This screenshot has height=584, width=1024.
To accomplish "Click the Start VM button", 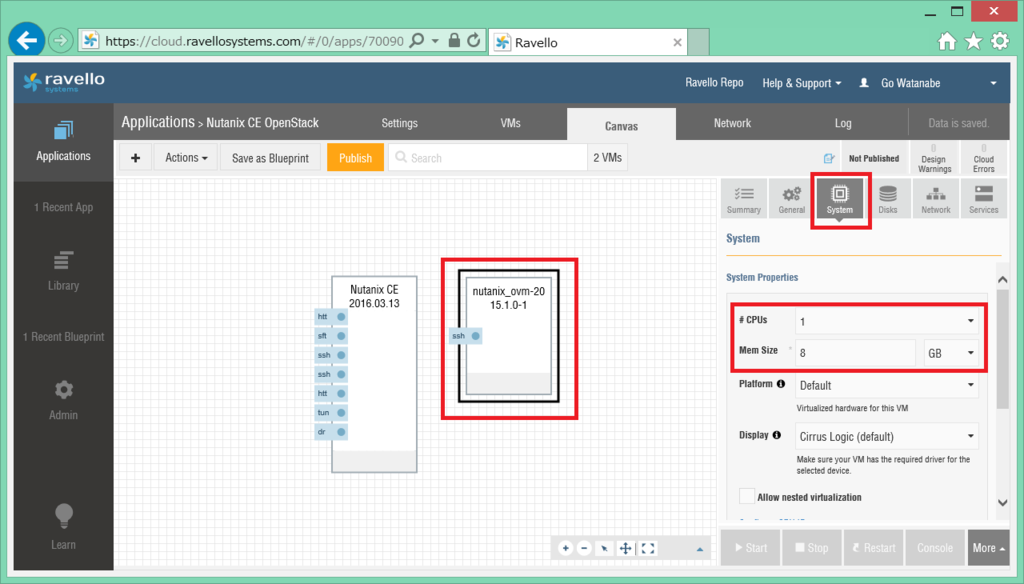I will point(750,548).
